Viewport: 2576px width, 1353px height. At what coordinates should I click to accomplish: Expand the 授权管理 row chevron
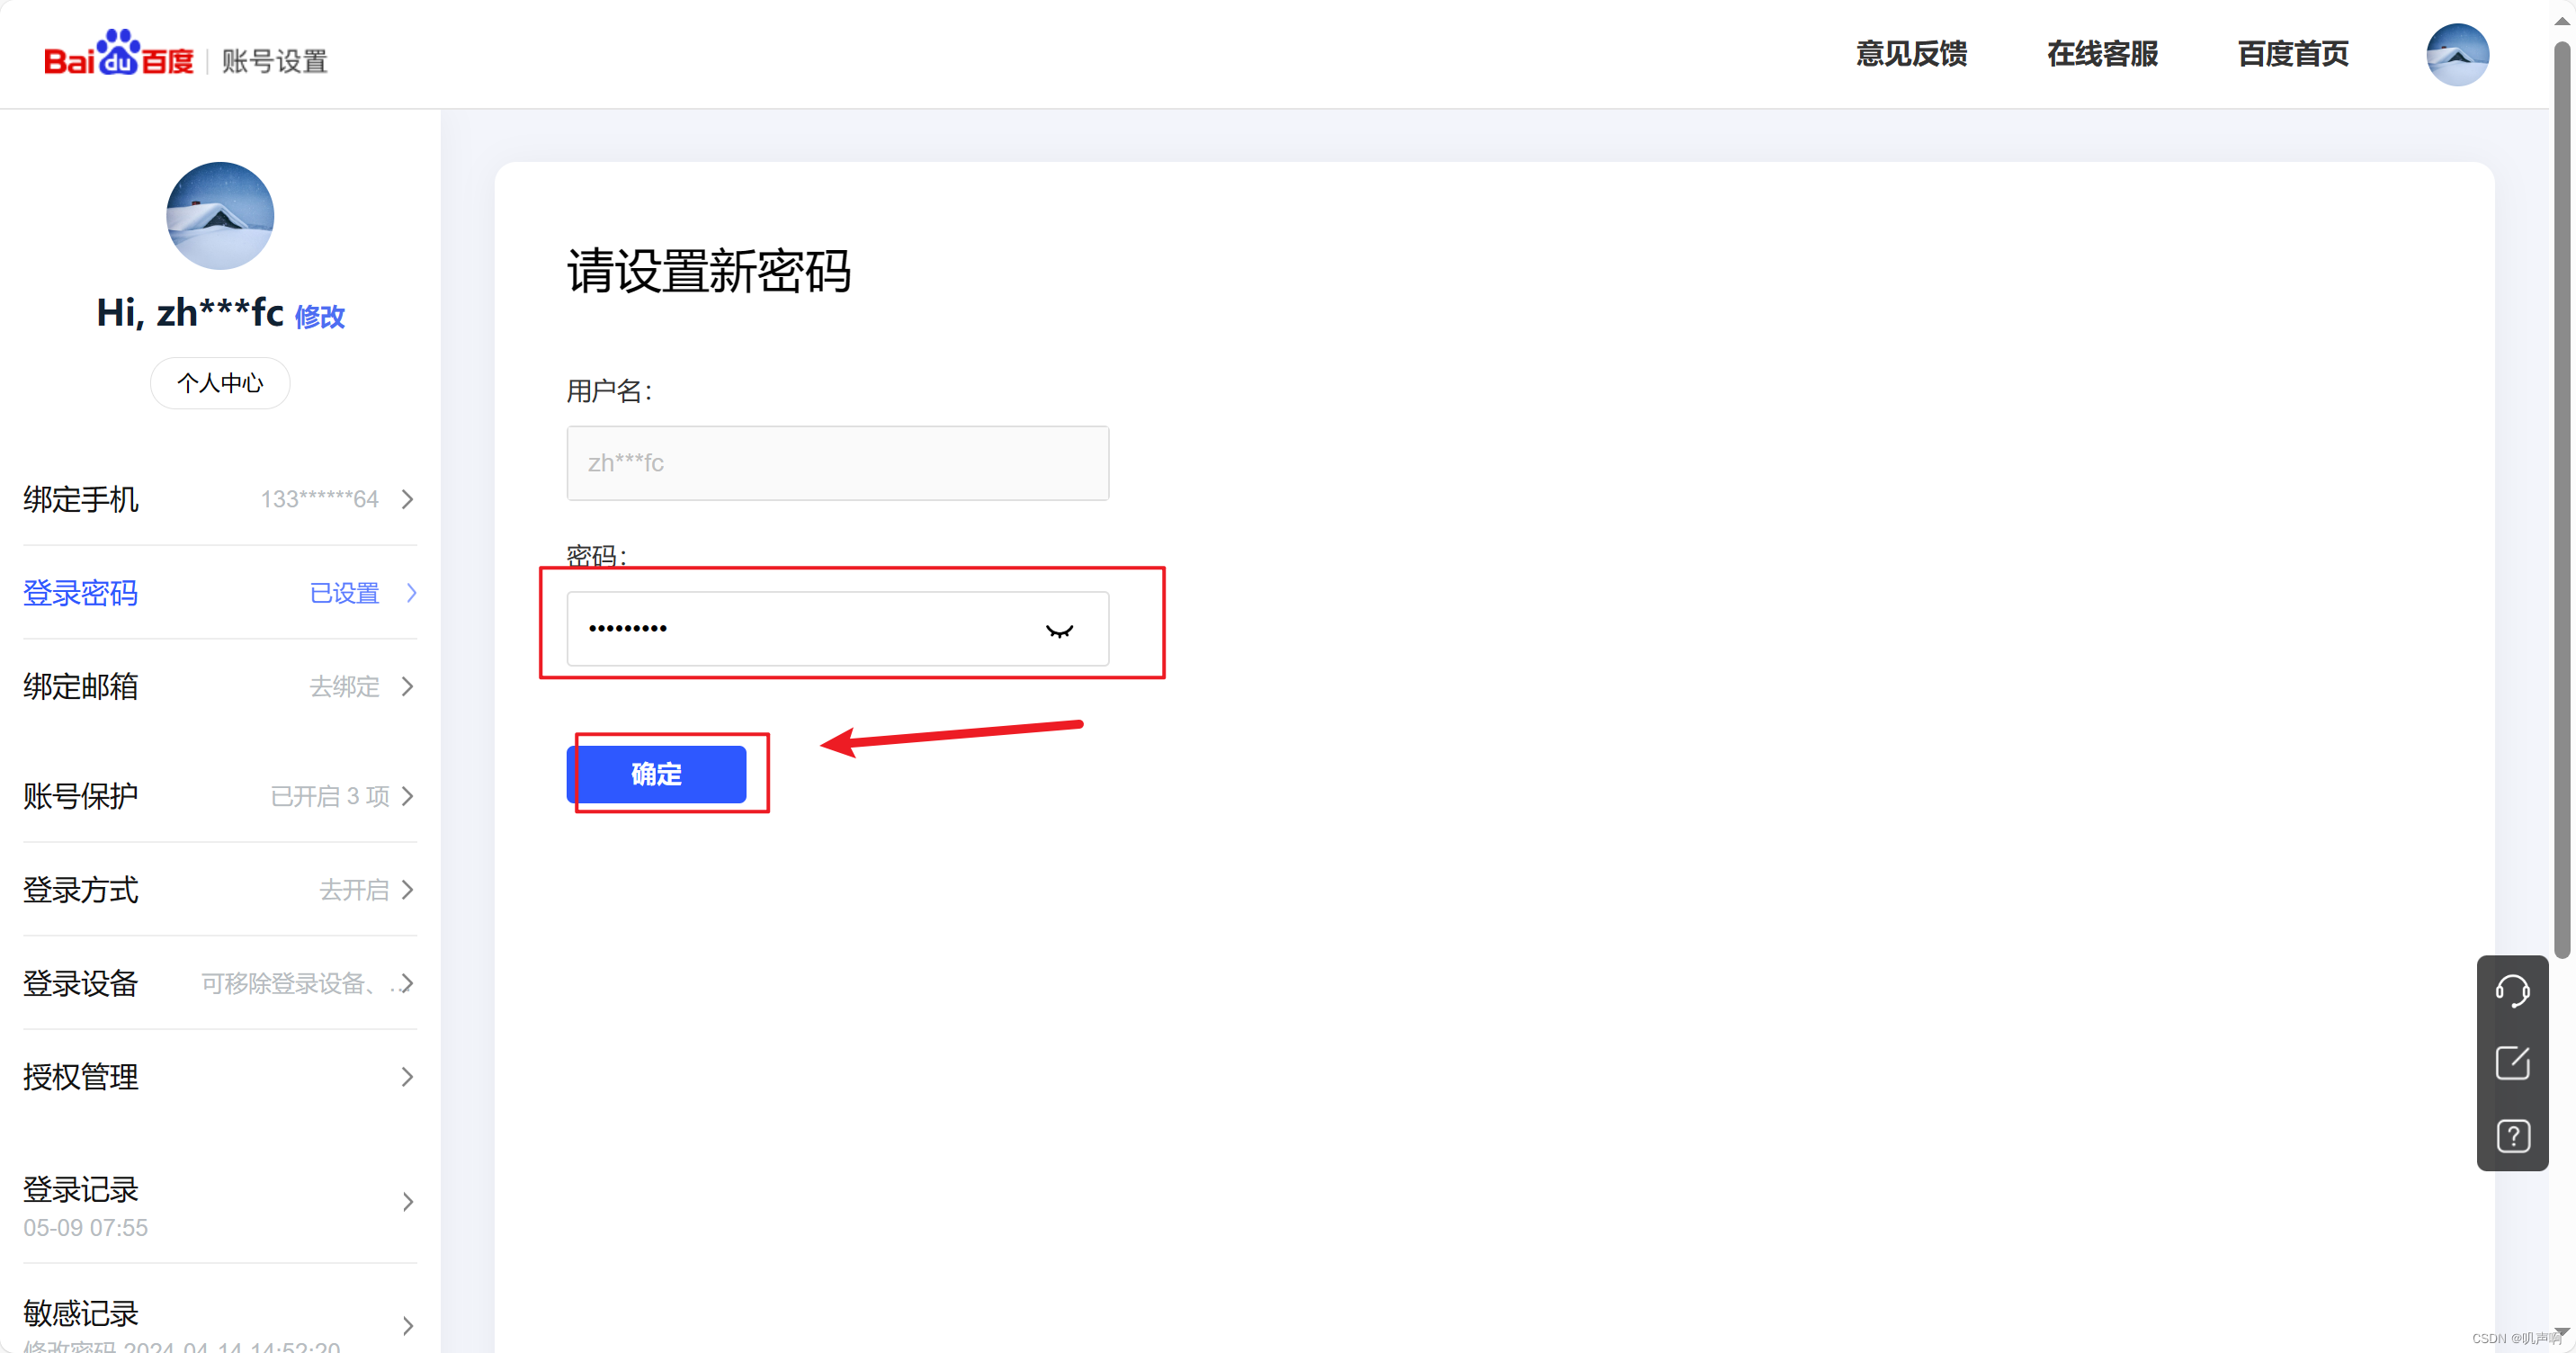click(407, 1077)
